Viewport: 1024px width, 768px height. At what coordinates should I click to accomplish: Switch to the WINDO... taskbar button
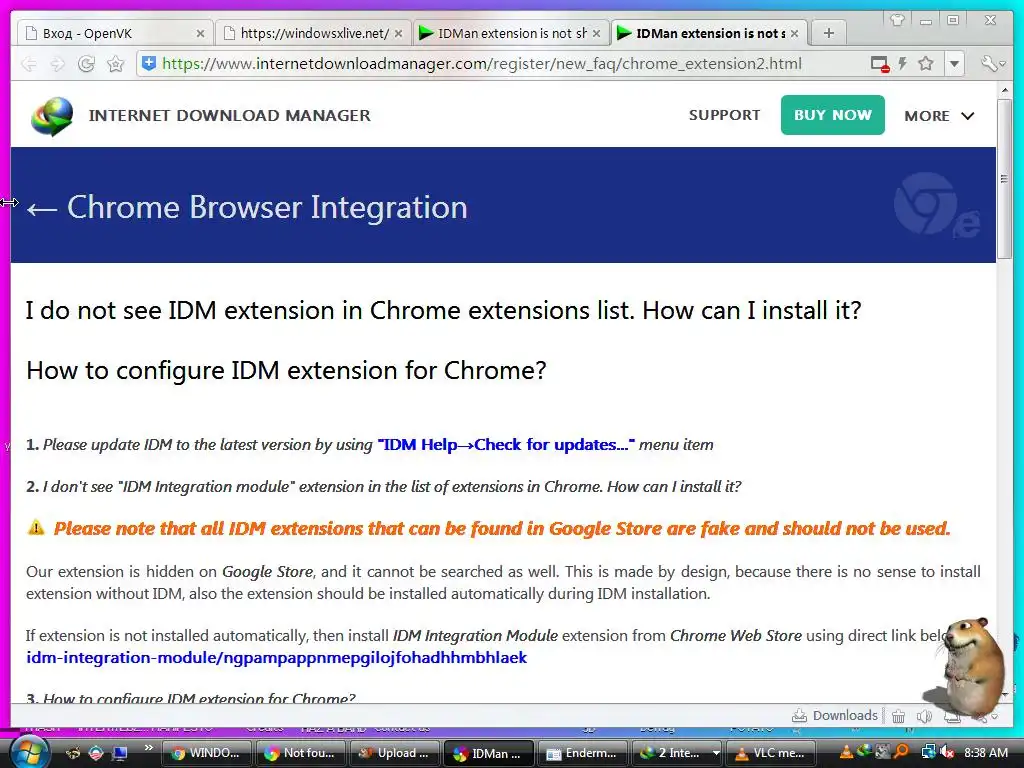206,753
